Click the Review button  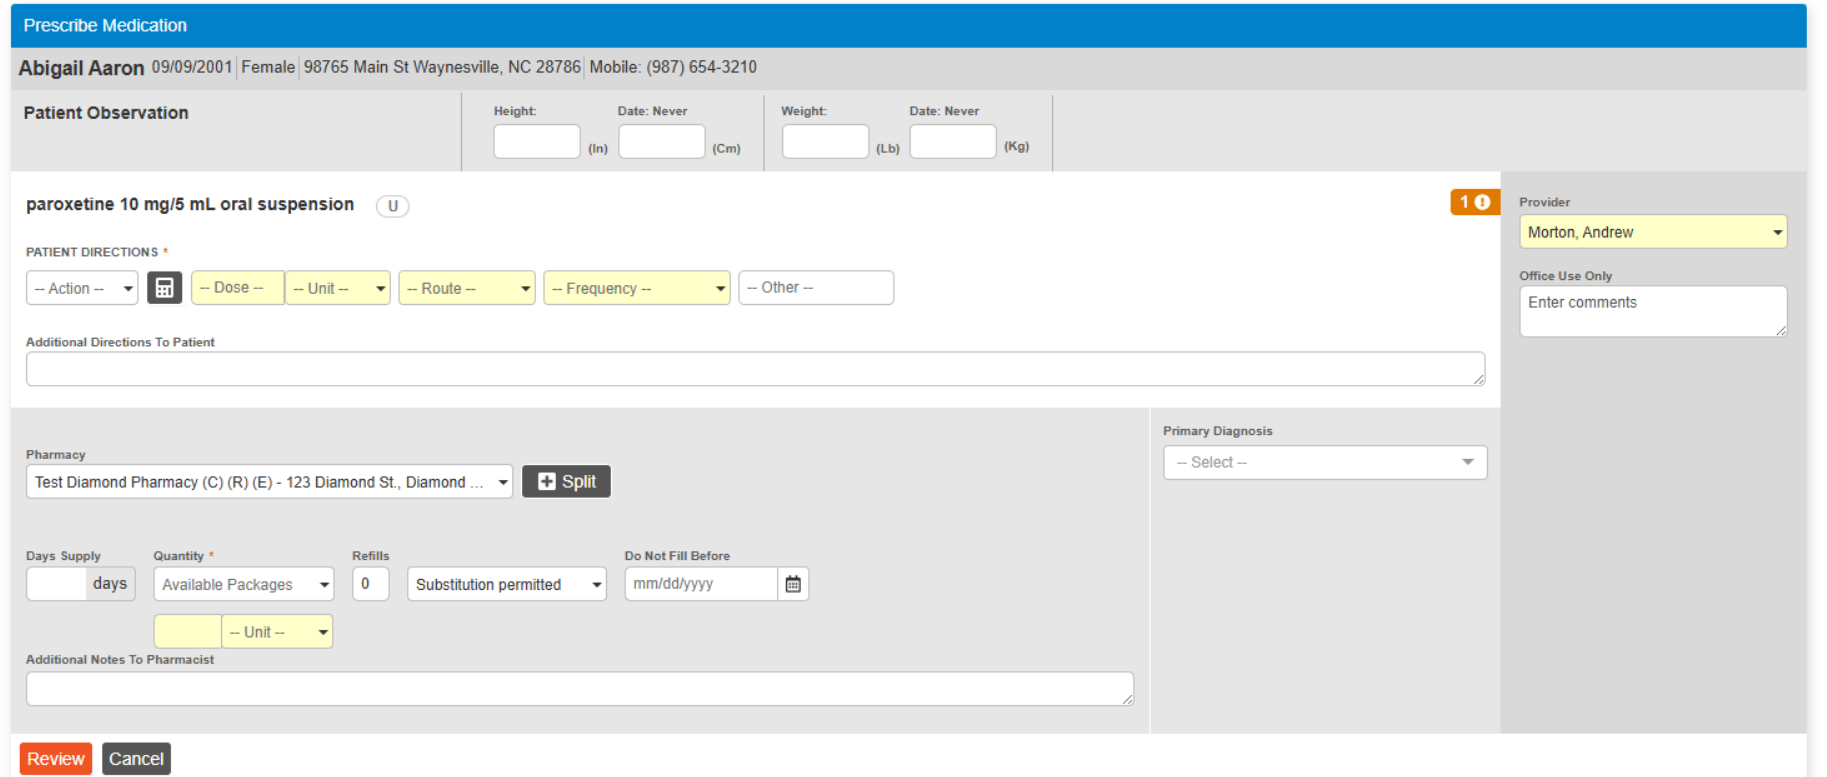[x=56, y=759]
